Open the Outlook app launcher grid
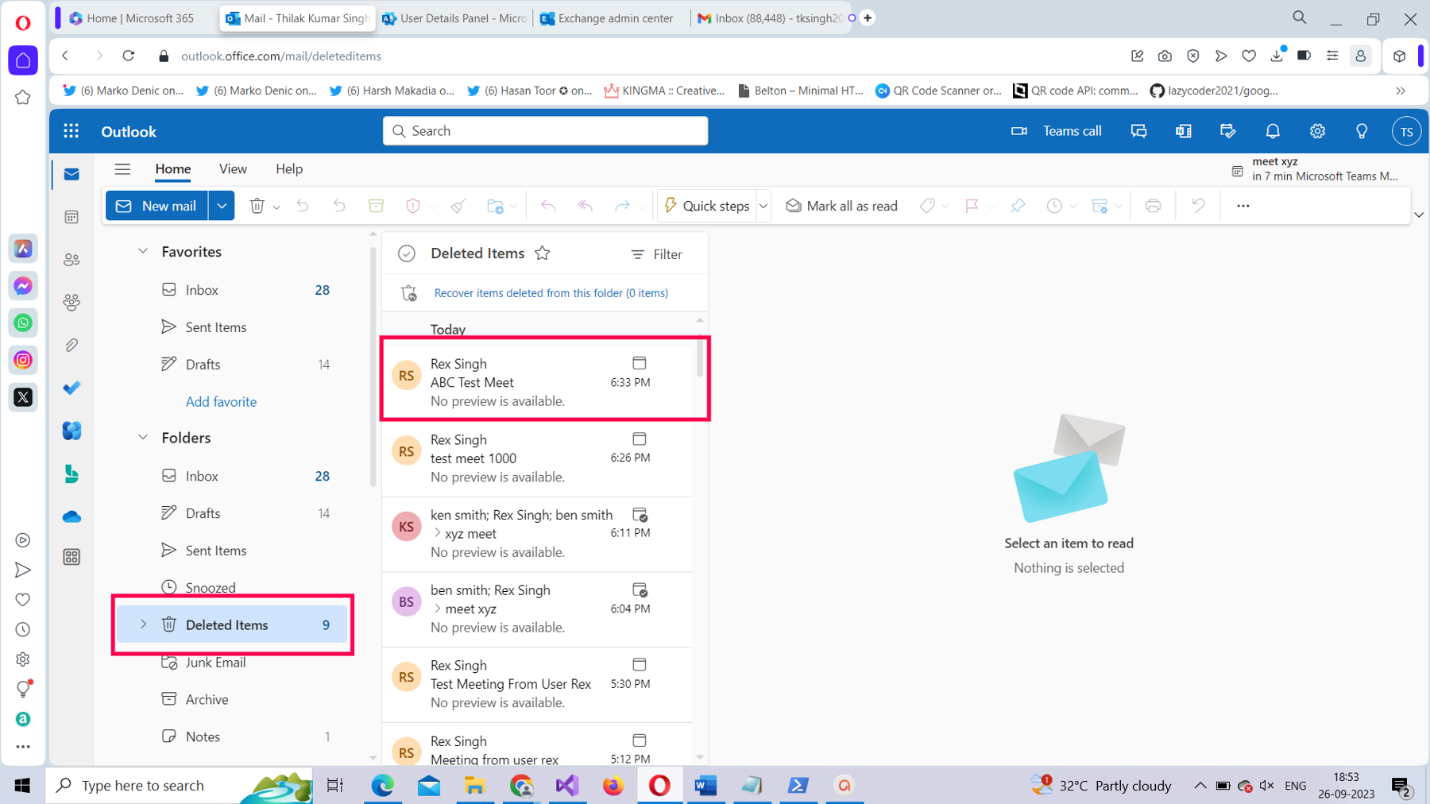 [71, 131]
